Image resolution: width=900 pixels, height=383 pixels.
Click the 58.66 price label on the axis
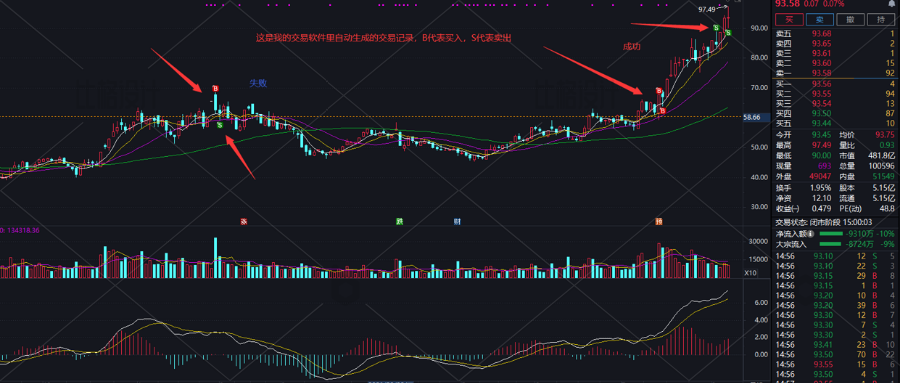pos(752,117)
